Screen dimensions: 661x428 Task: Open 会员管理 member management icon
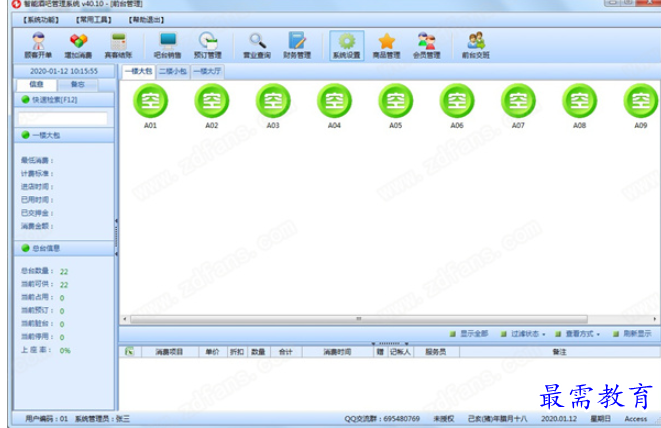coord(427,46)
